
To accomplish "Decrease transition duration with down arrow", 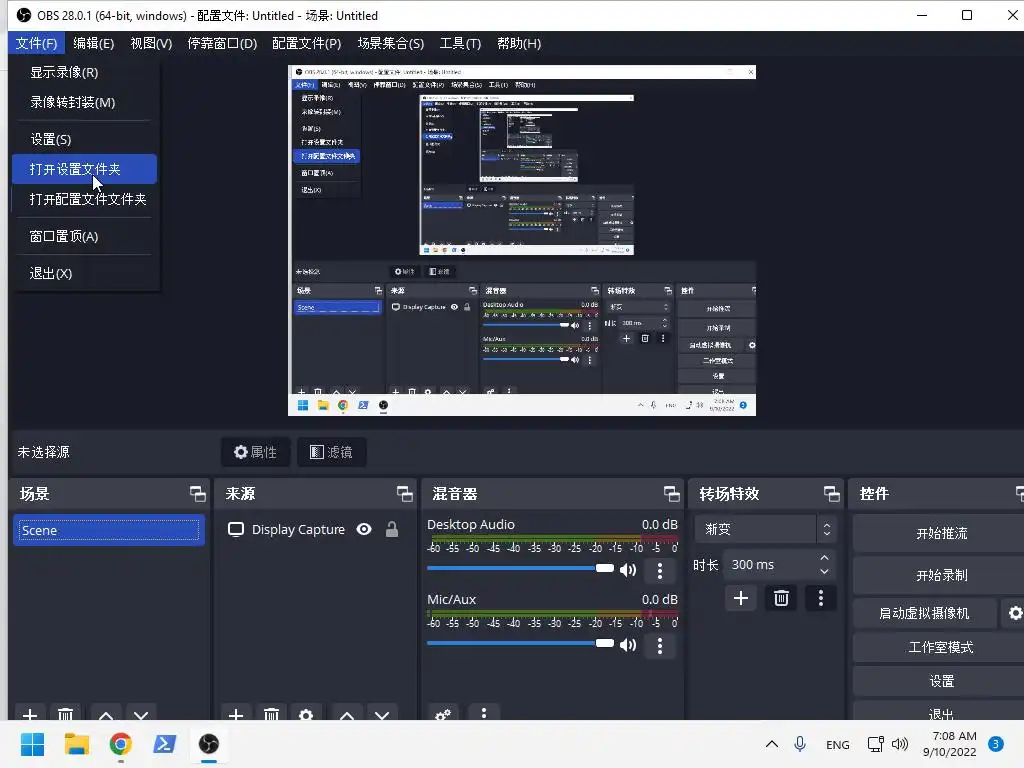I will pyautogui.click(x=824, y=571).
